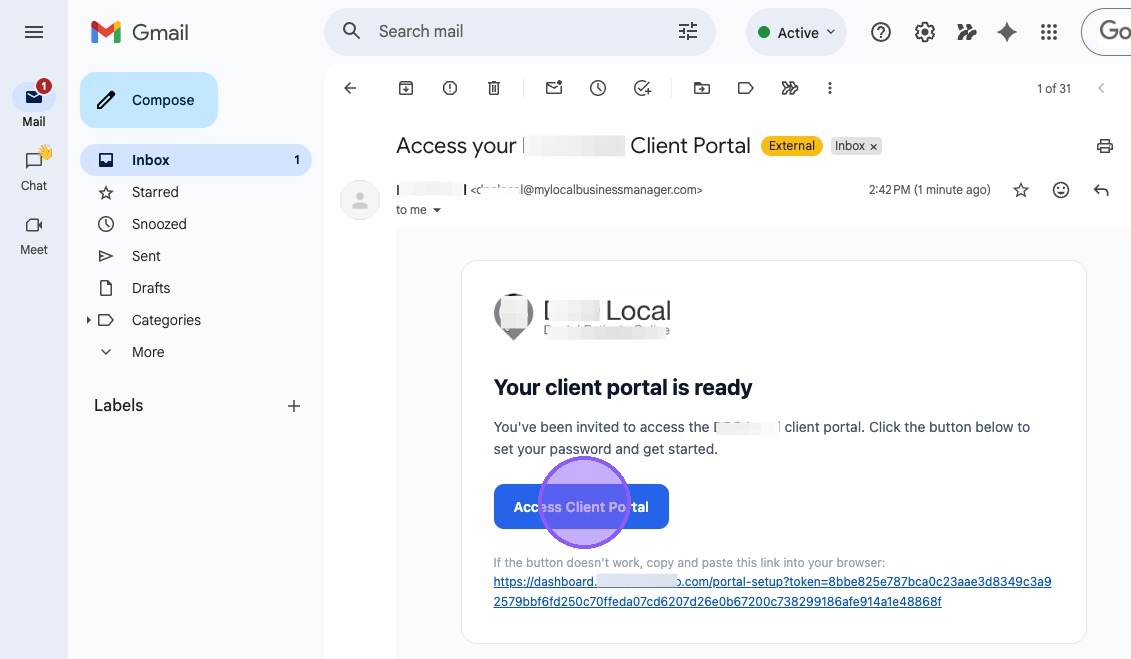
Task: Go back to inbox arrow
Action: click(x=351, y=88)
